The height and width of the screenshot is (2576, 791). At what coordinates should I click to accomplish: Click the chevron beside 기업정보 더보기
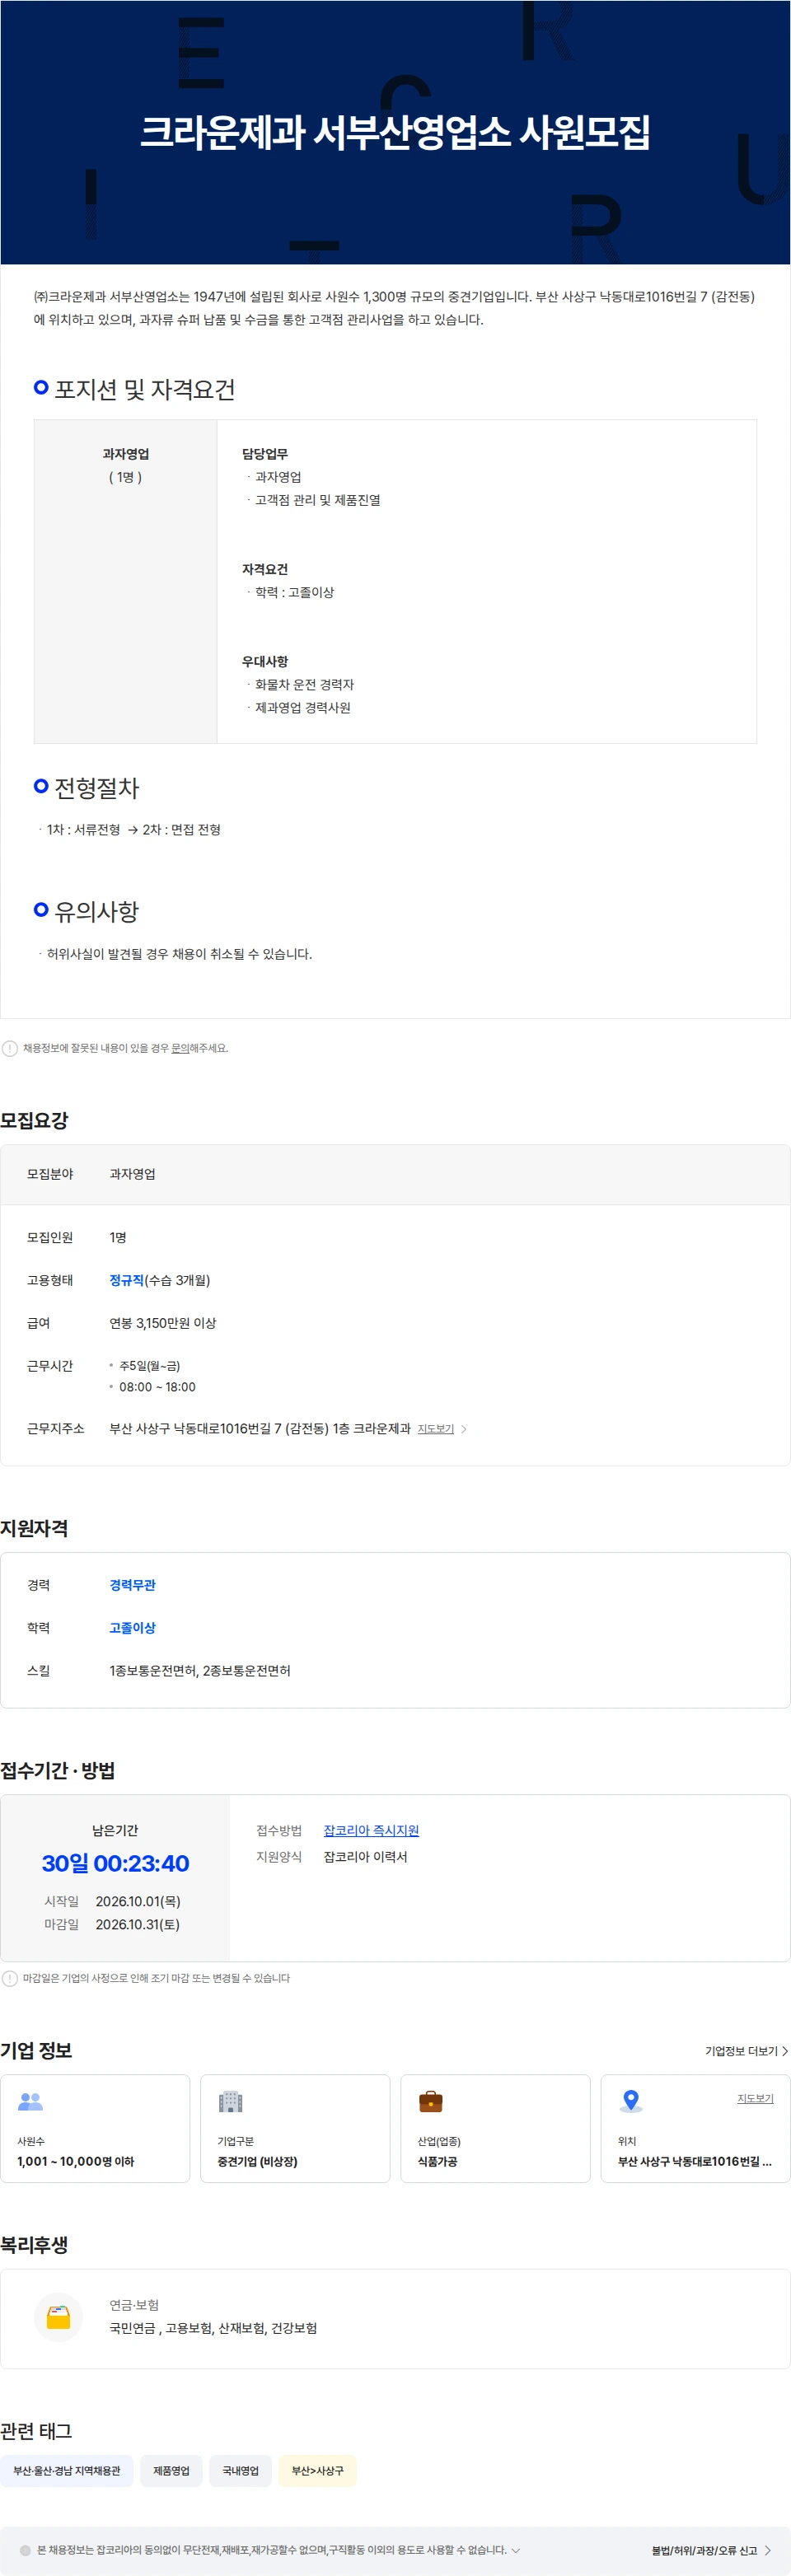(x=785, y=2051)
